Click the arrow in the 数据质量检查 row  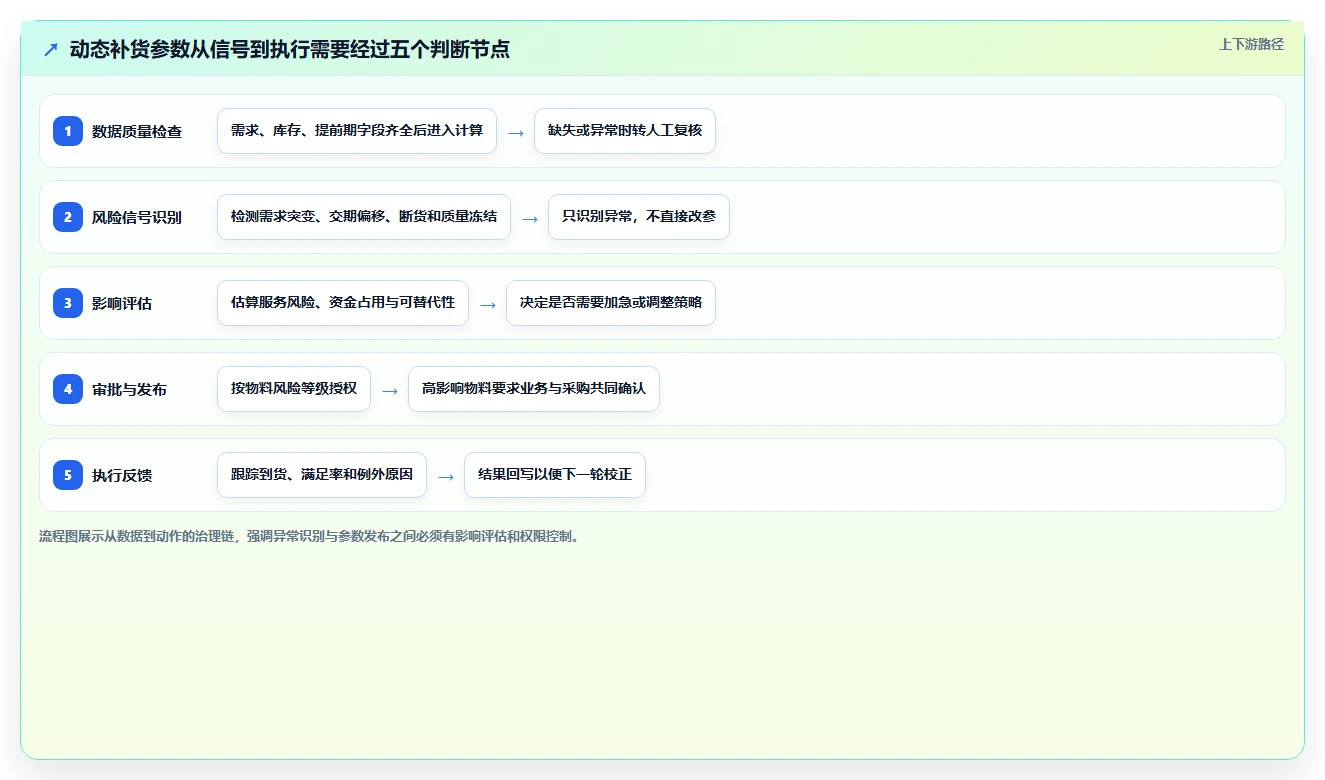516,132
